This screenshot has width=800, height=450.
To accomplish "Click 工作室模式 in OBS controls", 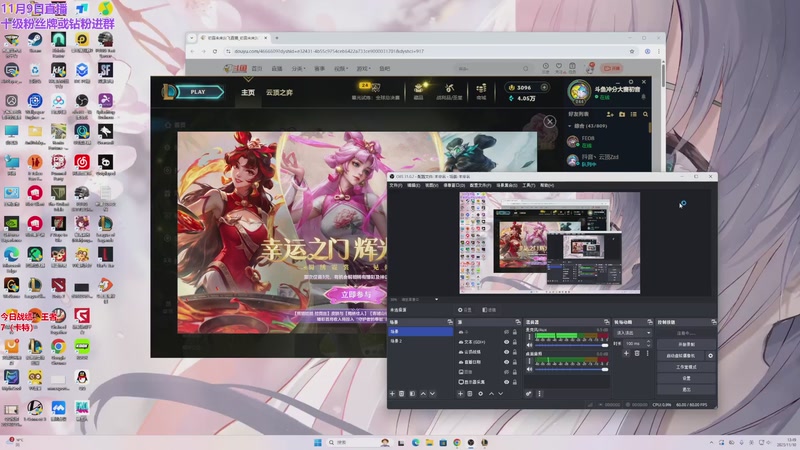I will [686, 367].
